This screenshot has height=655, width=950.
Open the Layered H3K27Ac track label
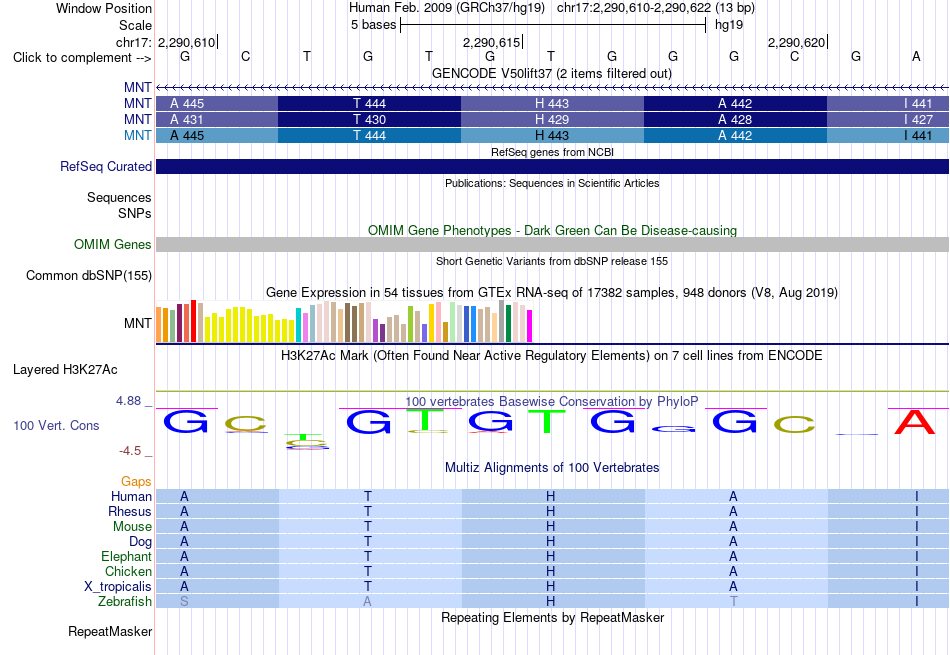(65, 370)
